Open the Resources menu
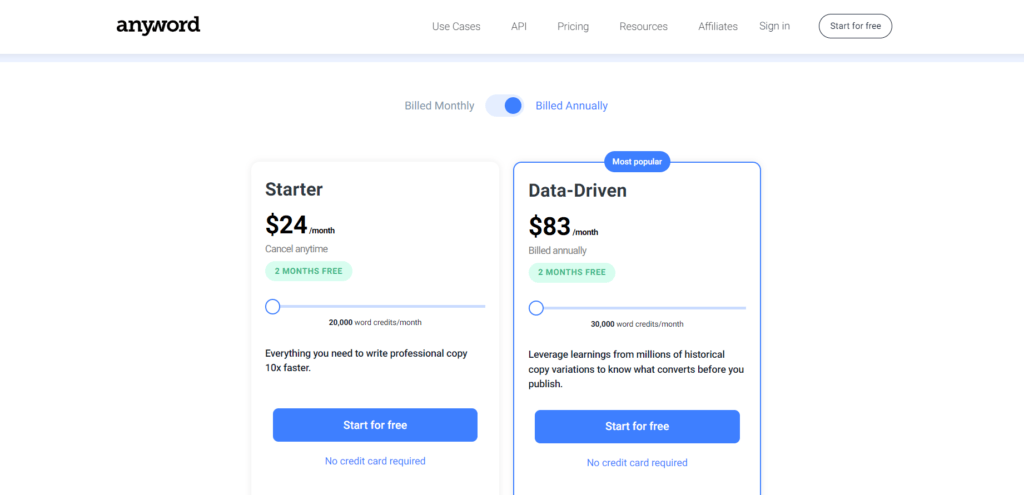 [643, 26]
